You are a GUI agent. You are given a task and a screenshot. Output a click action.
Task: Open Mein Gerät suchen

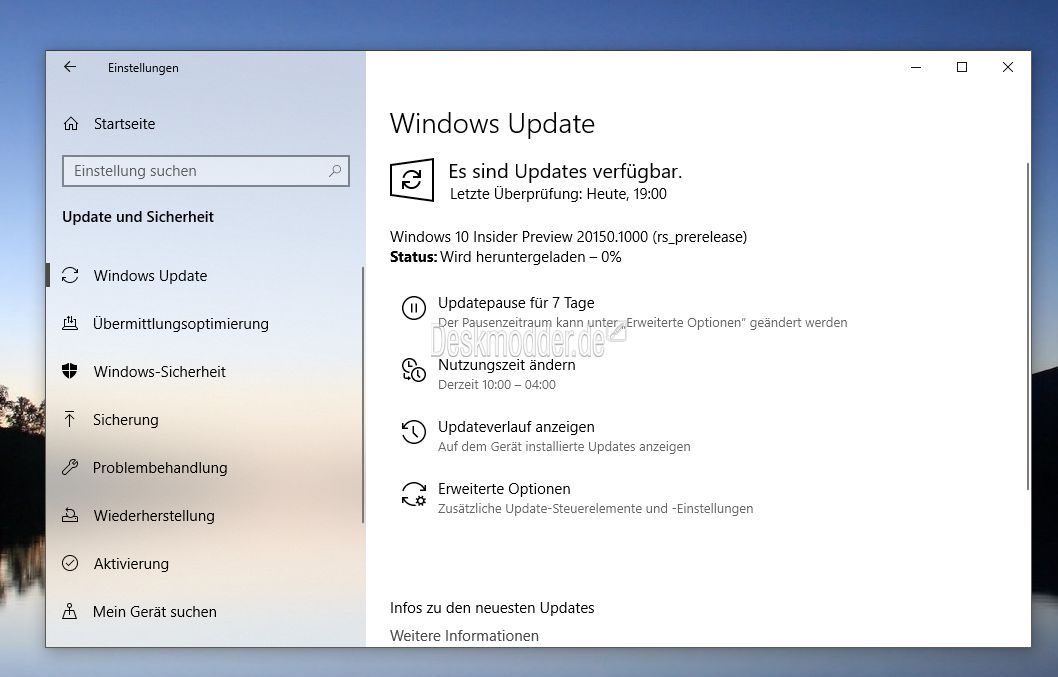(x=155, y=611)
